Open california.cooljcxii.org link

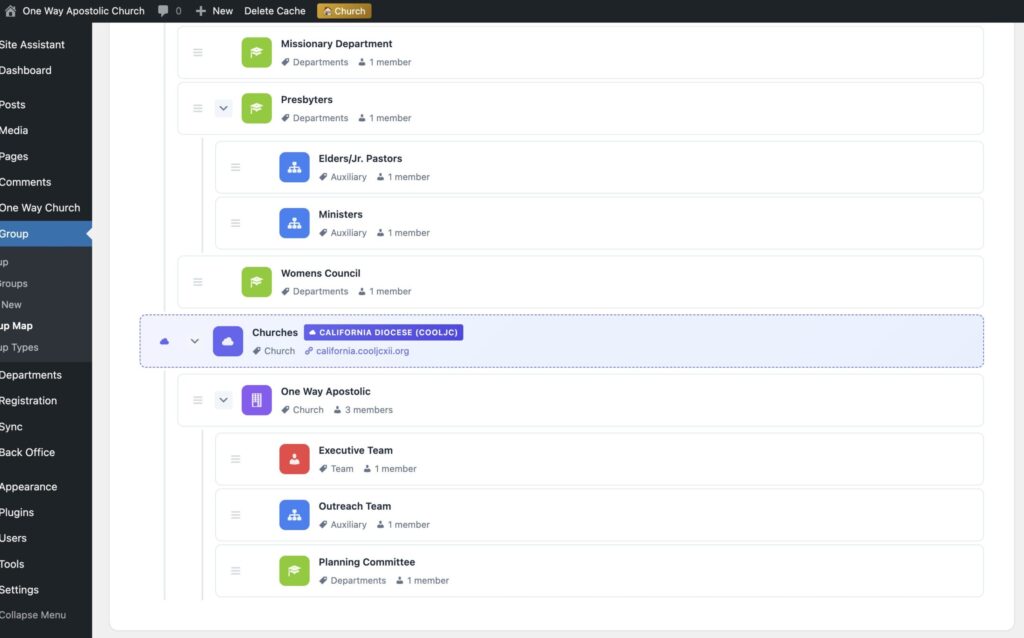362,351
